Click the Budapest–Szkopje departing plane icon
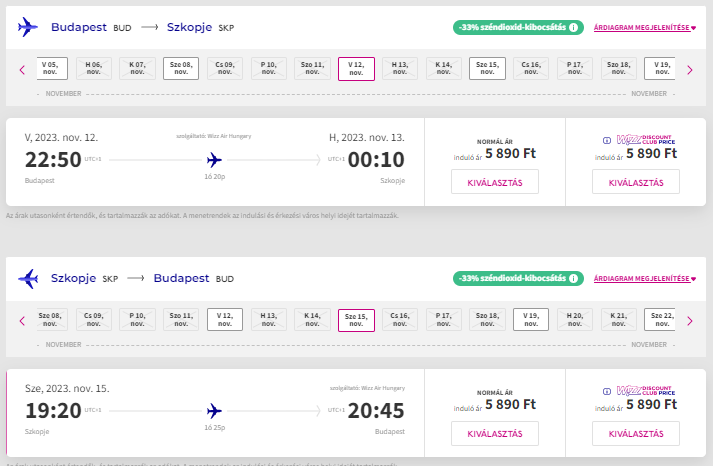 tap(28, 27)
